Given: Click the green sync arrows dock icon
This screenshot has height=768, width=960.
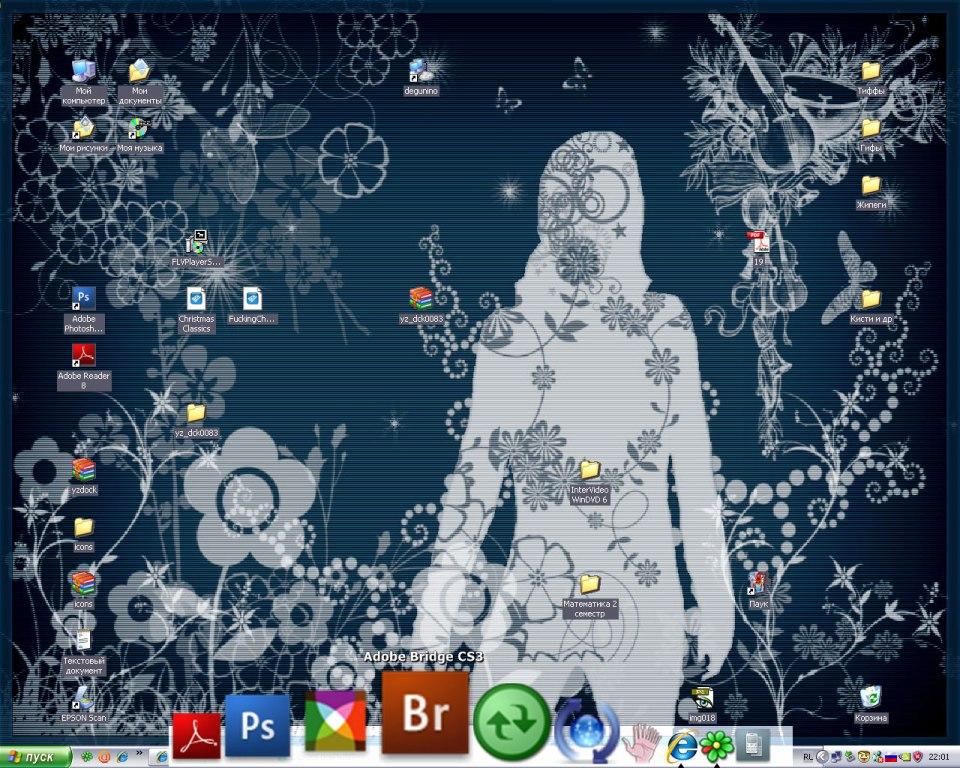Looking at the screenshot, I should [x=511, y=722].
